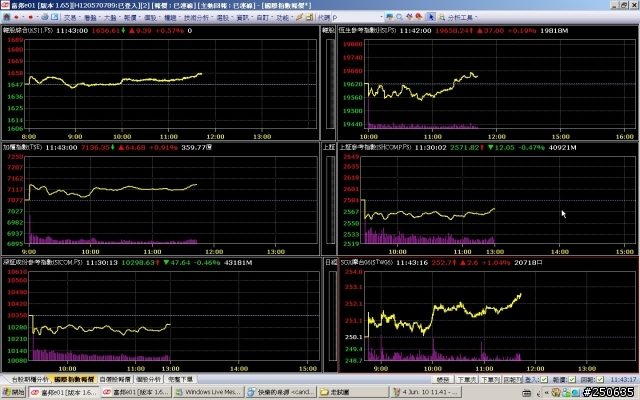This screenshot has width=640, height=400.
Task: Switch to first 富邦e01 taskbar window
Action: click(x=64, y=392)
